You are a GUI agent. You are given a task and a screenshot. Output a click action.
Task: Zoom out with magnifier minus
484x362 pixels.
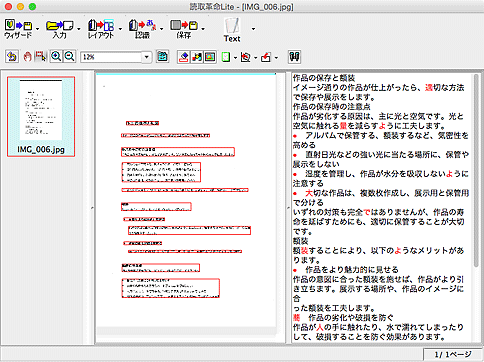pyautogui.click(x=70, y=57)
